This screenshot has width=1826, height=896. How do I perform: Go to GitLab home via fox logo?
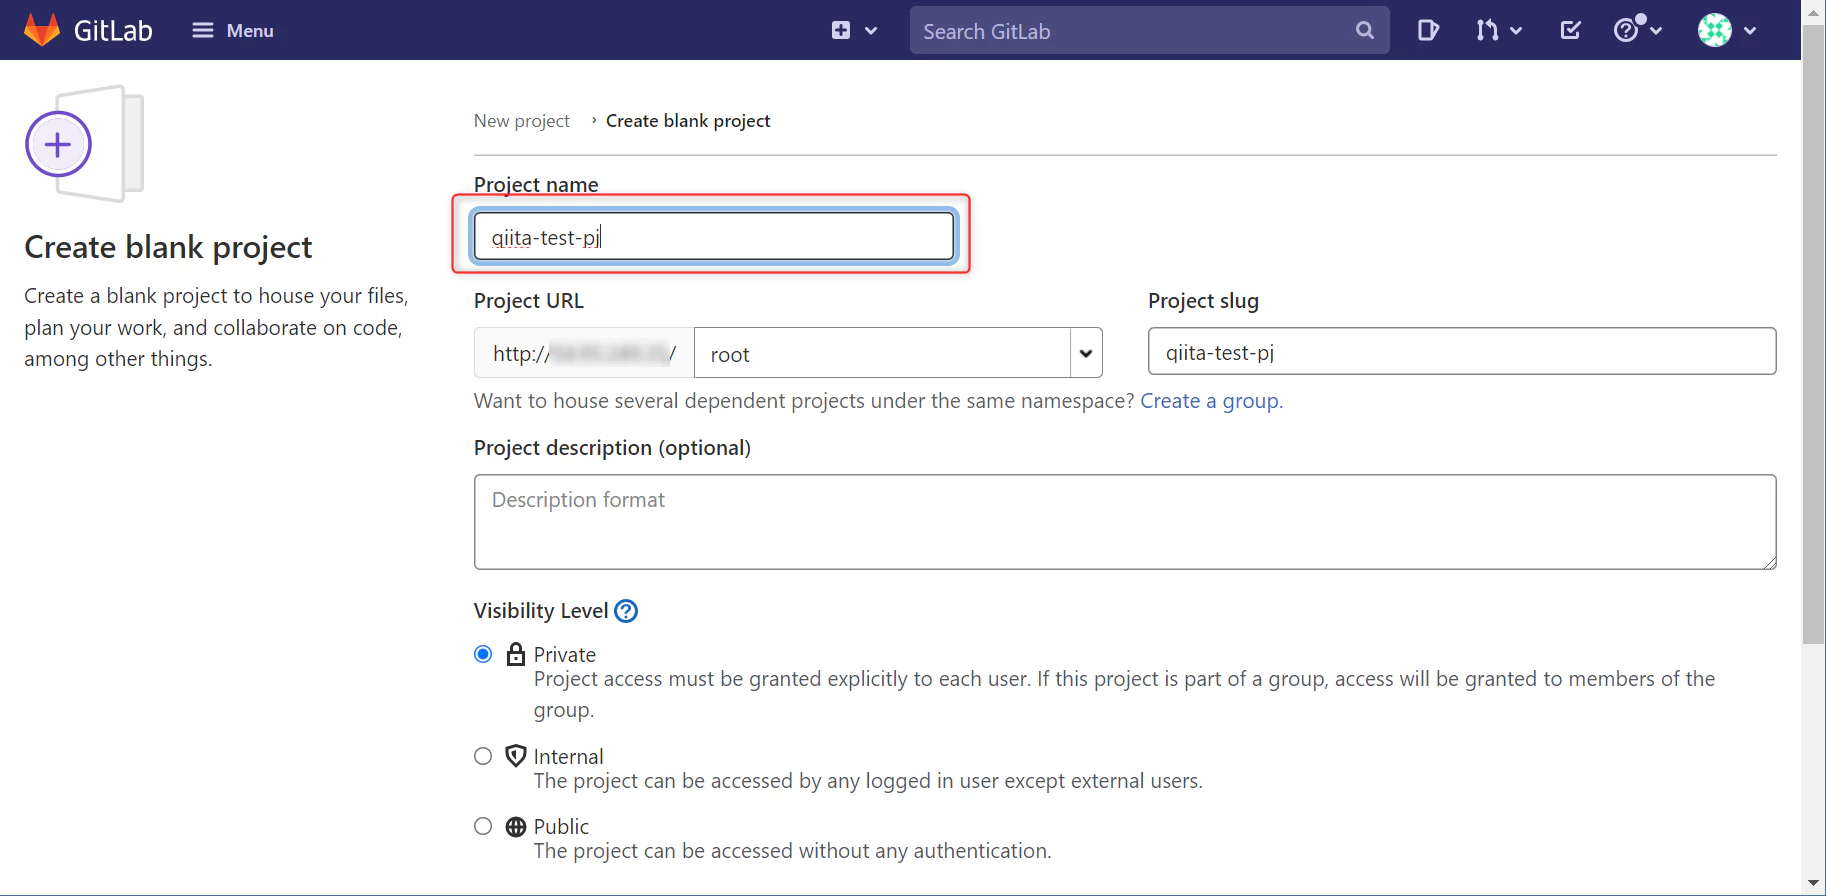tap(42, 30)
